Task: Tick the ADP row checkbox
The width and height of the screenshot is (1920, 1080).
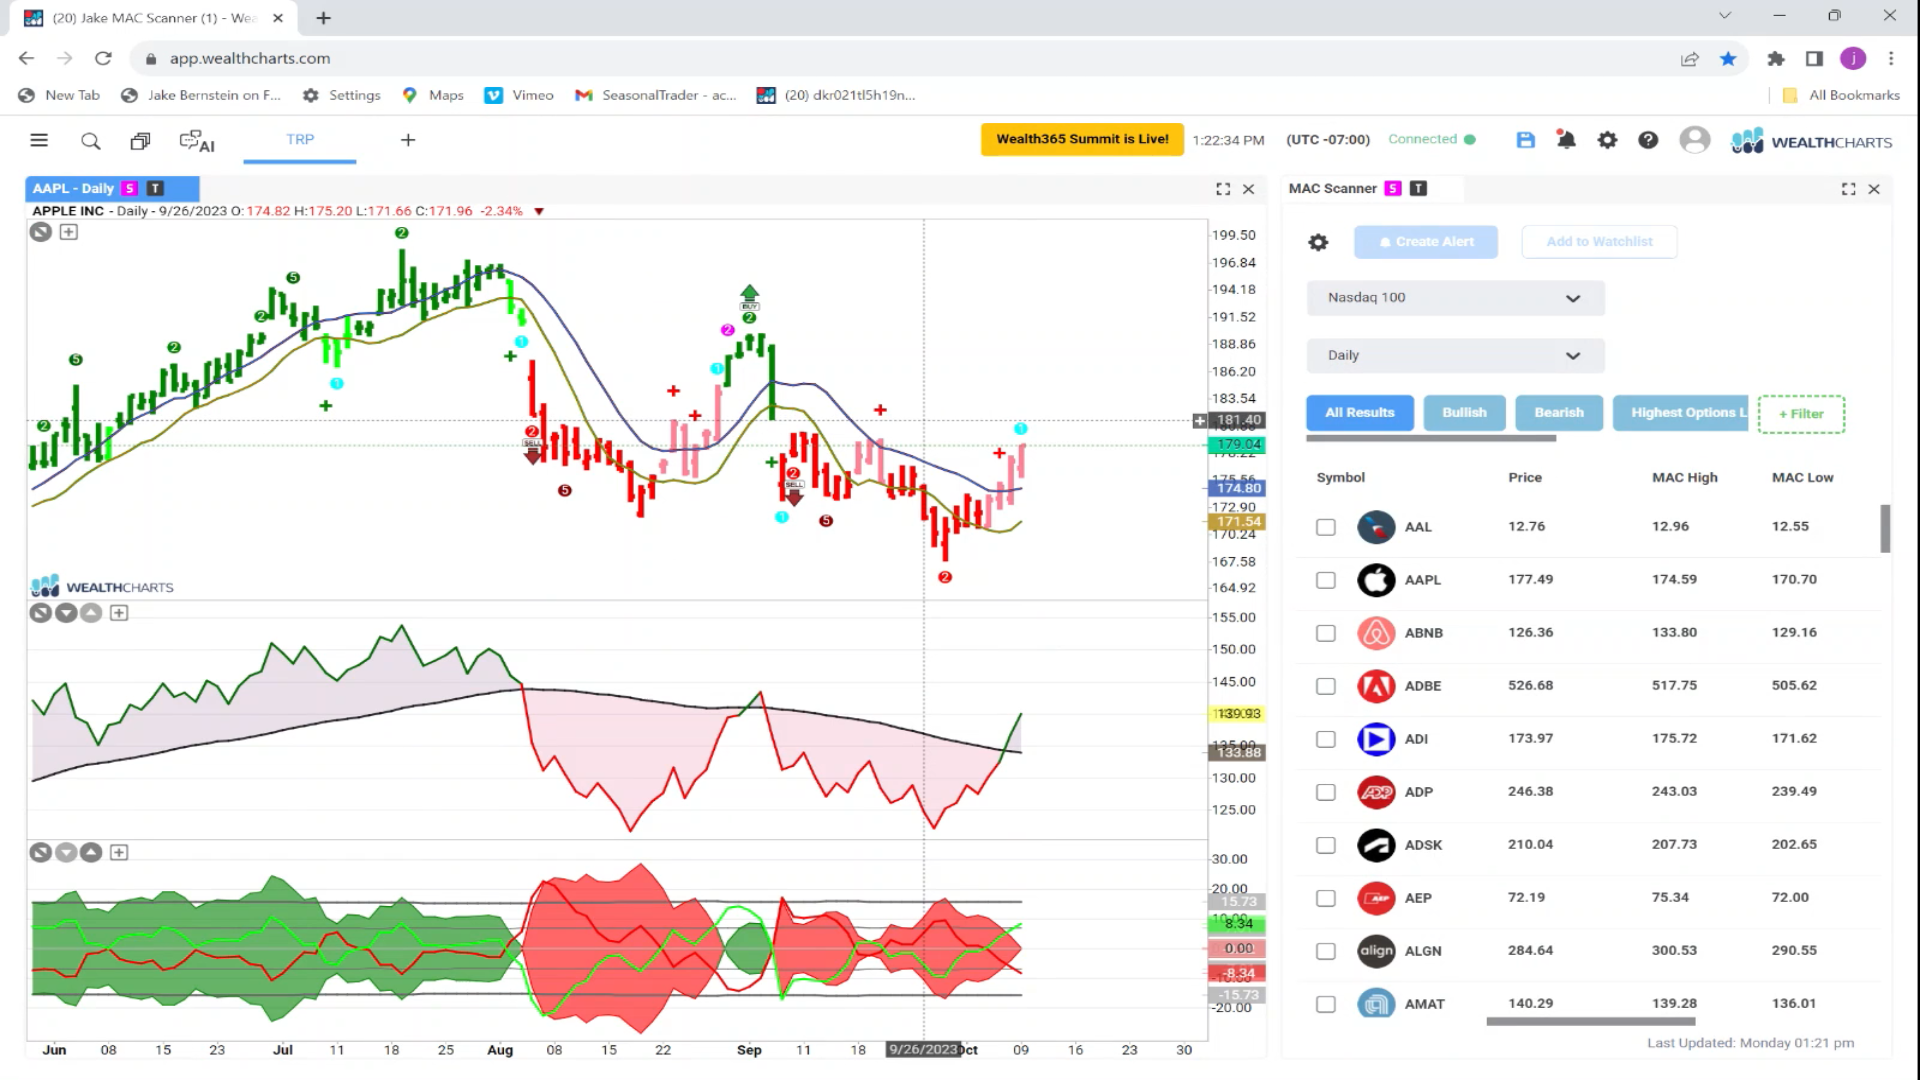Action: 1326,792
